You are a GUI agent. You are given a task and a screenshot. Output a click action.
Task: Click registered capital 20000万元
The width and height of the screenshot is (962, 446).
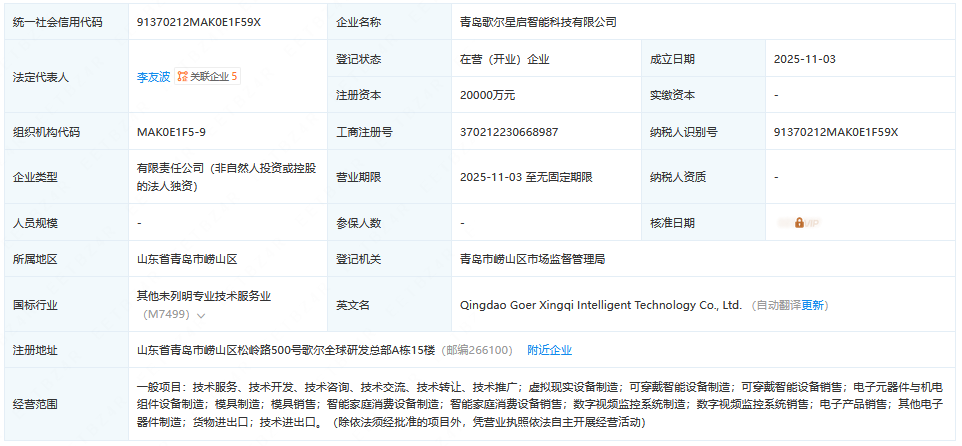point(487,95)
